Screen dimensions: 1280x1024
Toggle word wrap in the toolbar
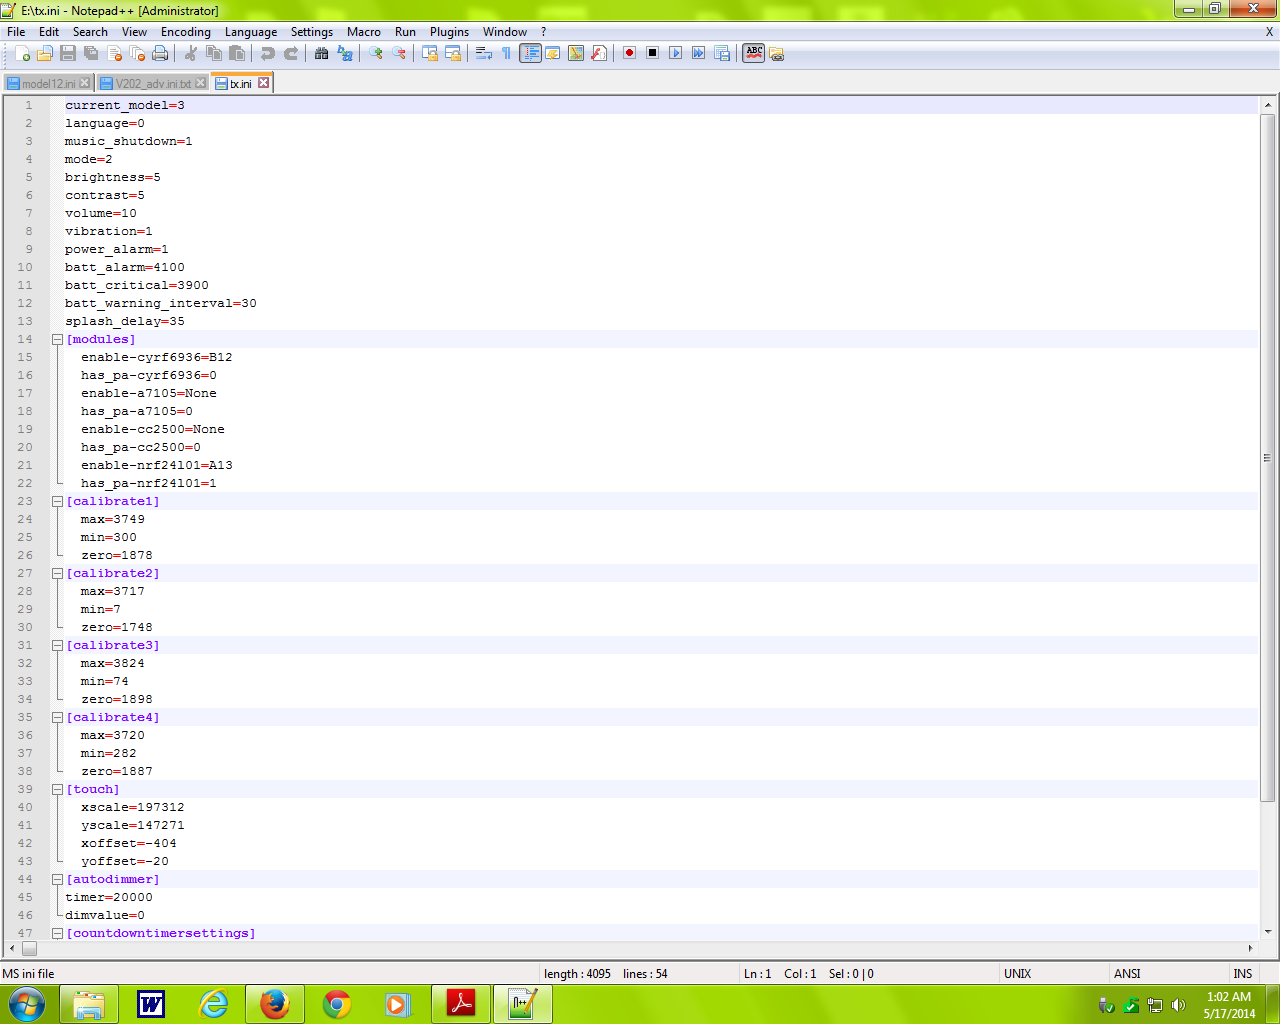tap(484, 53)
